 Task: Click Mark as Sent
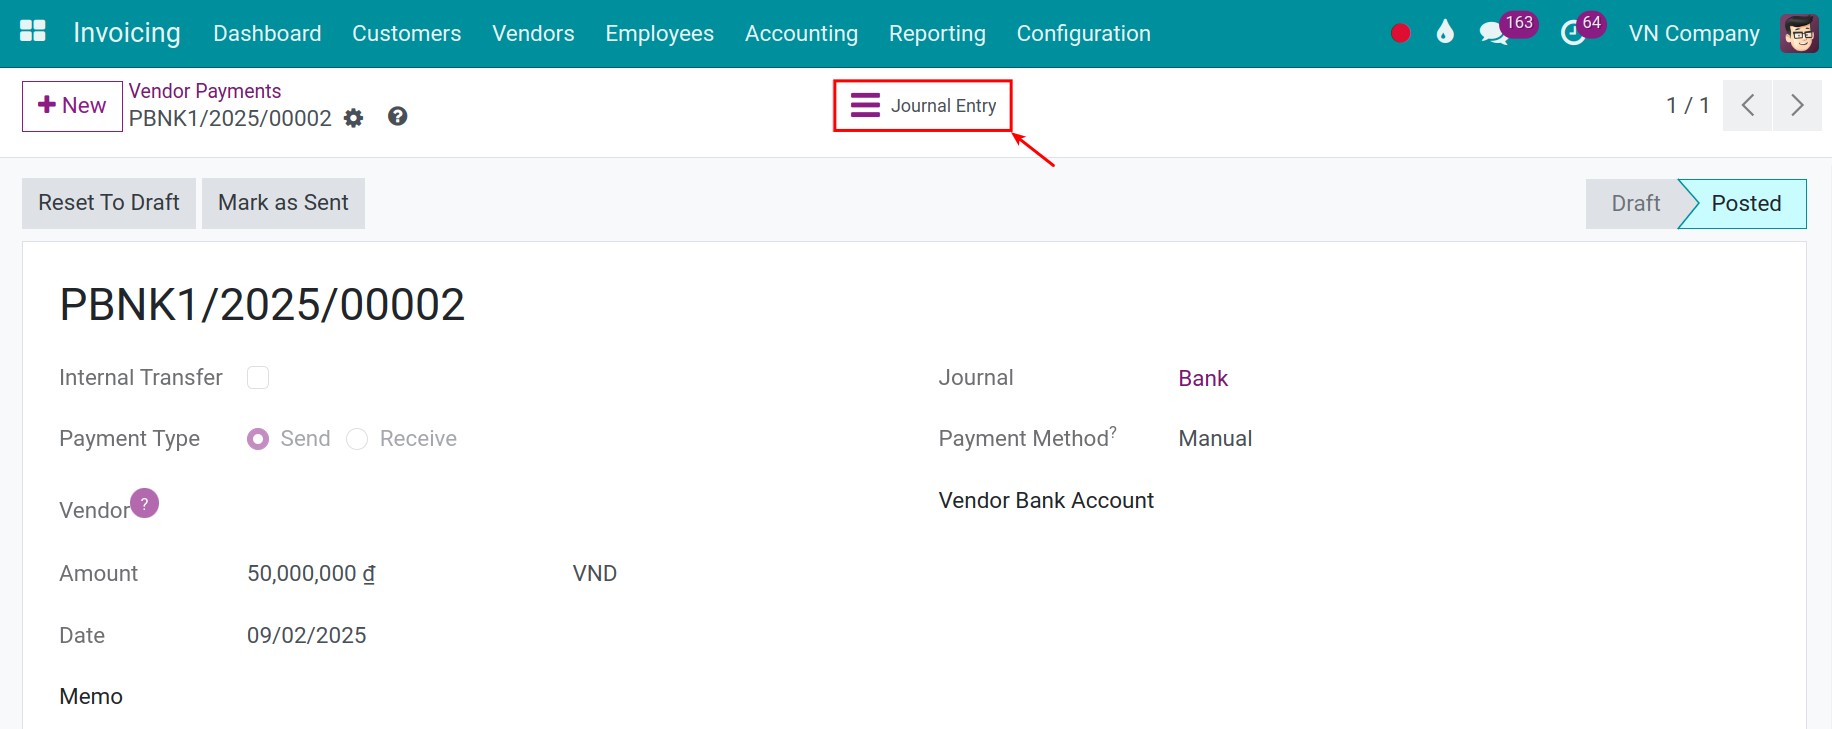pos(283,203)
